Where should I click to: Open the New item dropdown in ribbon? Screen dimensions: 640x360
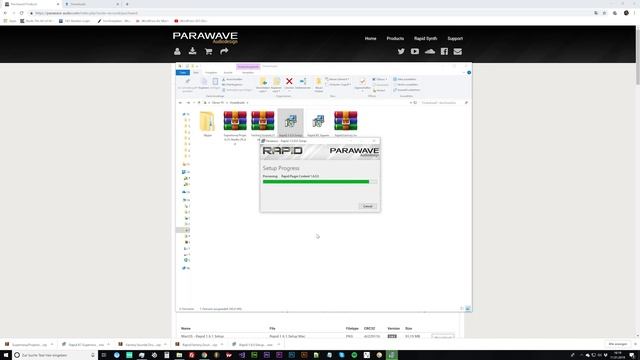pyautogui.click(x=338, y=79)
